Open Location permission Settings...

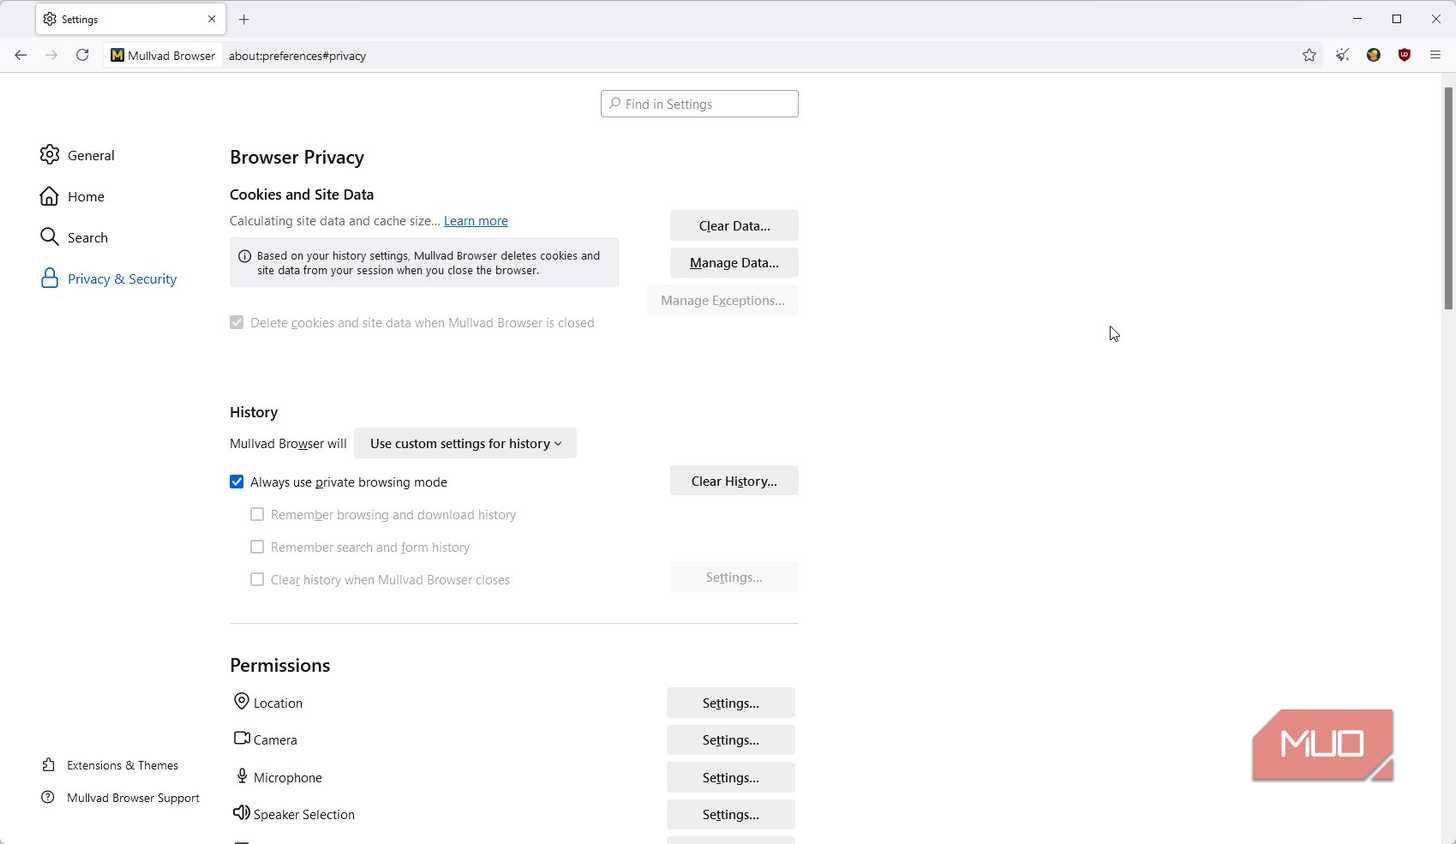pos(731,703)
